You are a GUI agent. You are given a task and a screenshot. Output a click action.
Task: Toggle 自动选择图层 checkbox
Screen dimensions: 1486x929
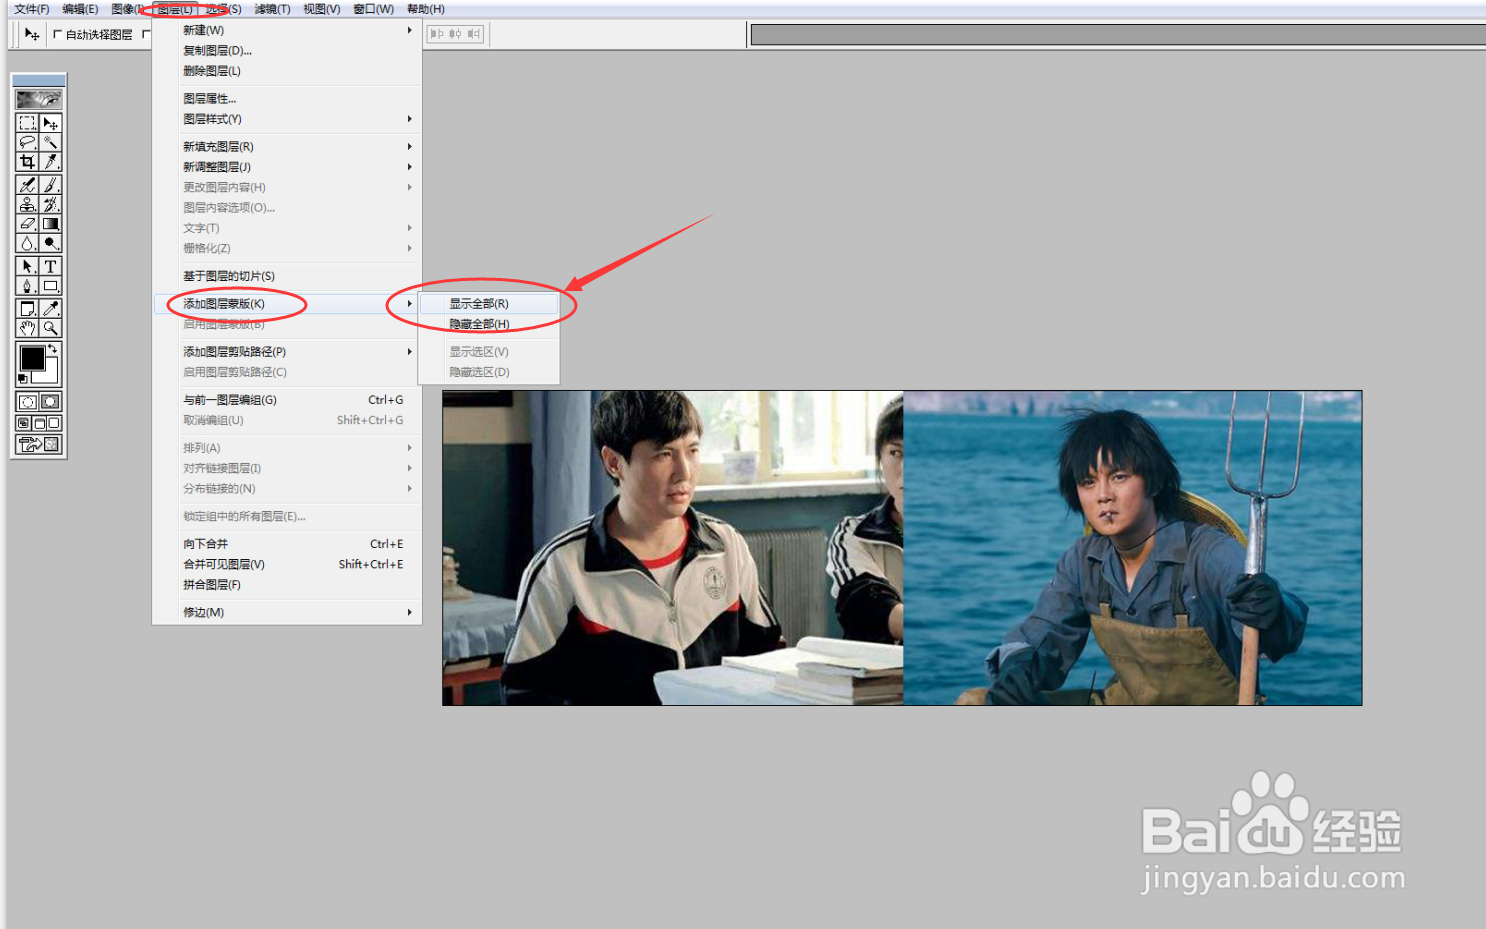pos(57,34)
